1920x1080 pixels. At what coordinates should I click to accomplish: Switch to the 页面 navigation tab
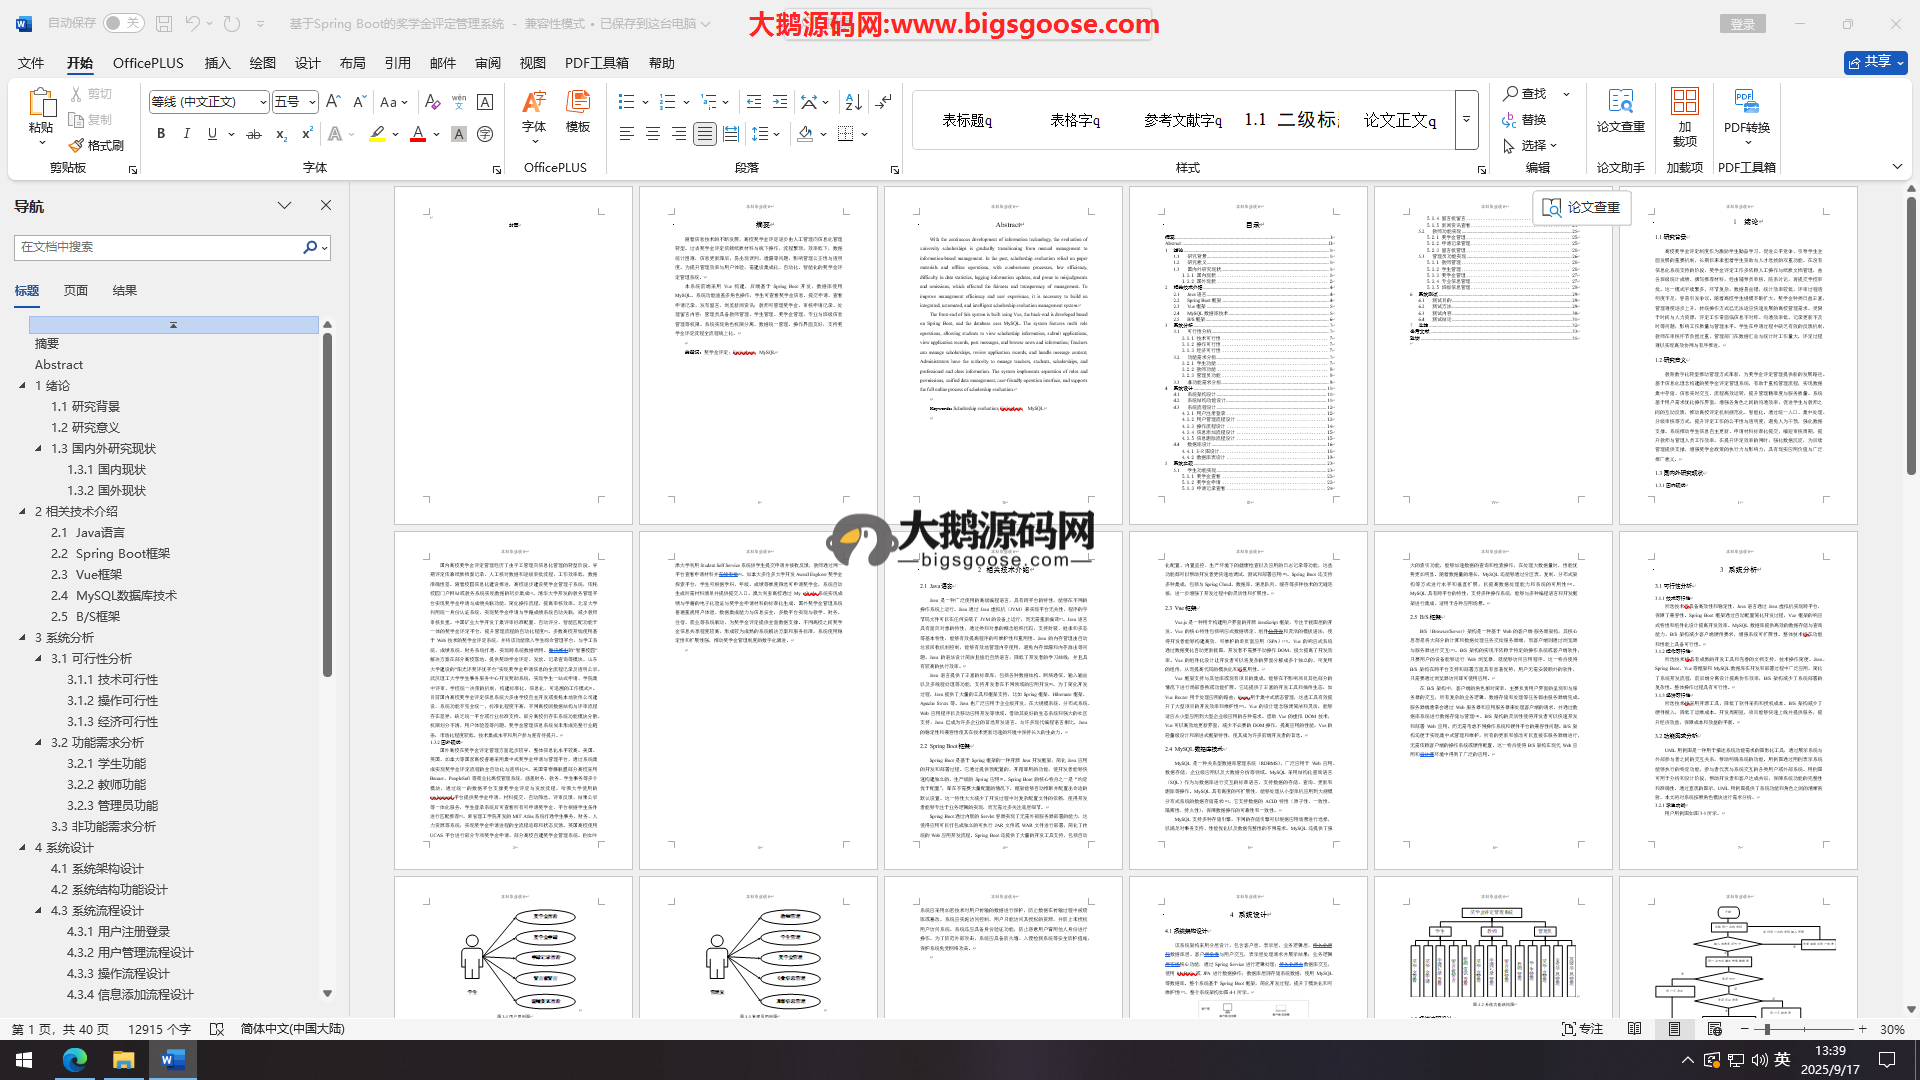coord(75,290)
